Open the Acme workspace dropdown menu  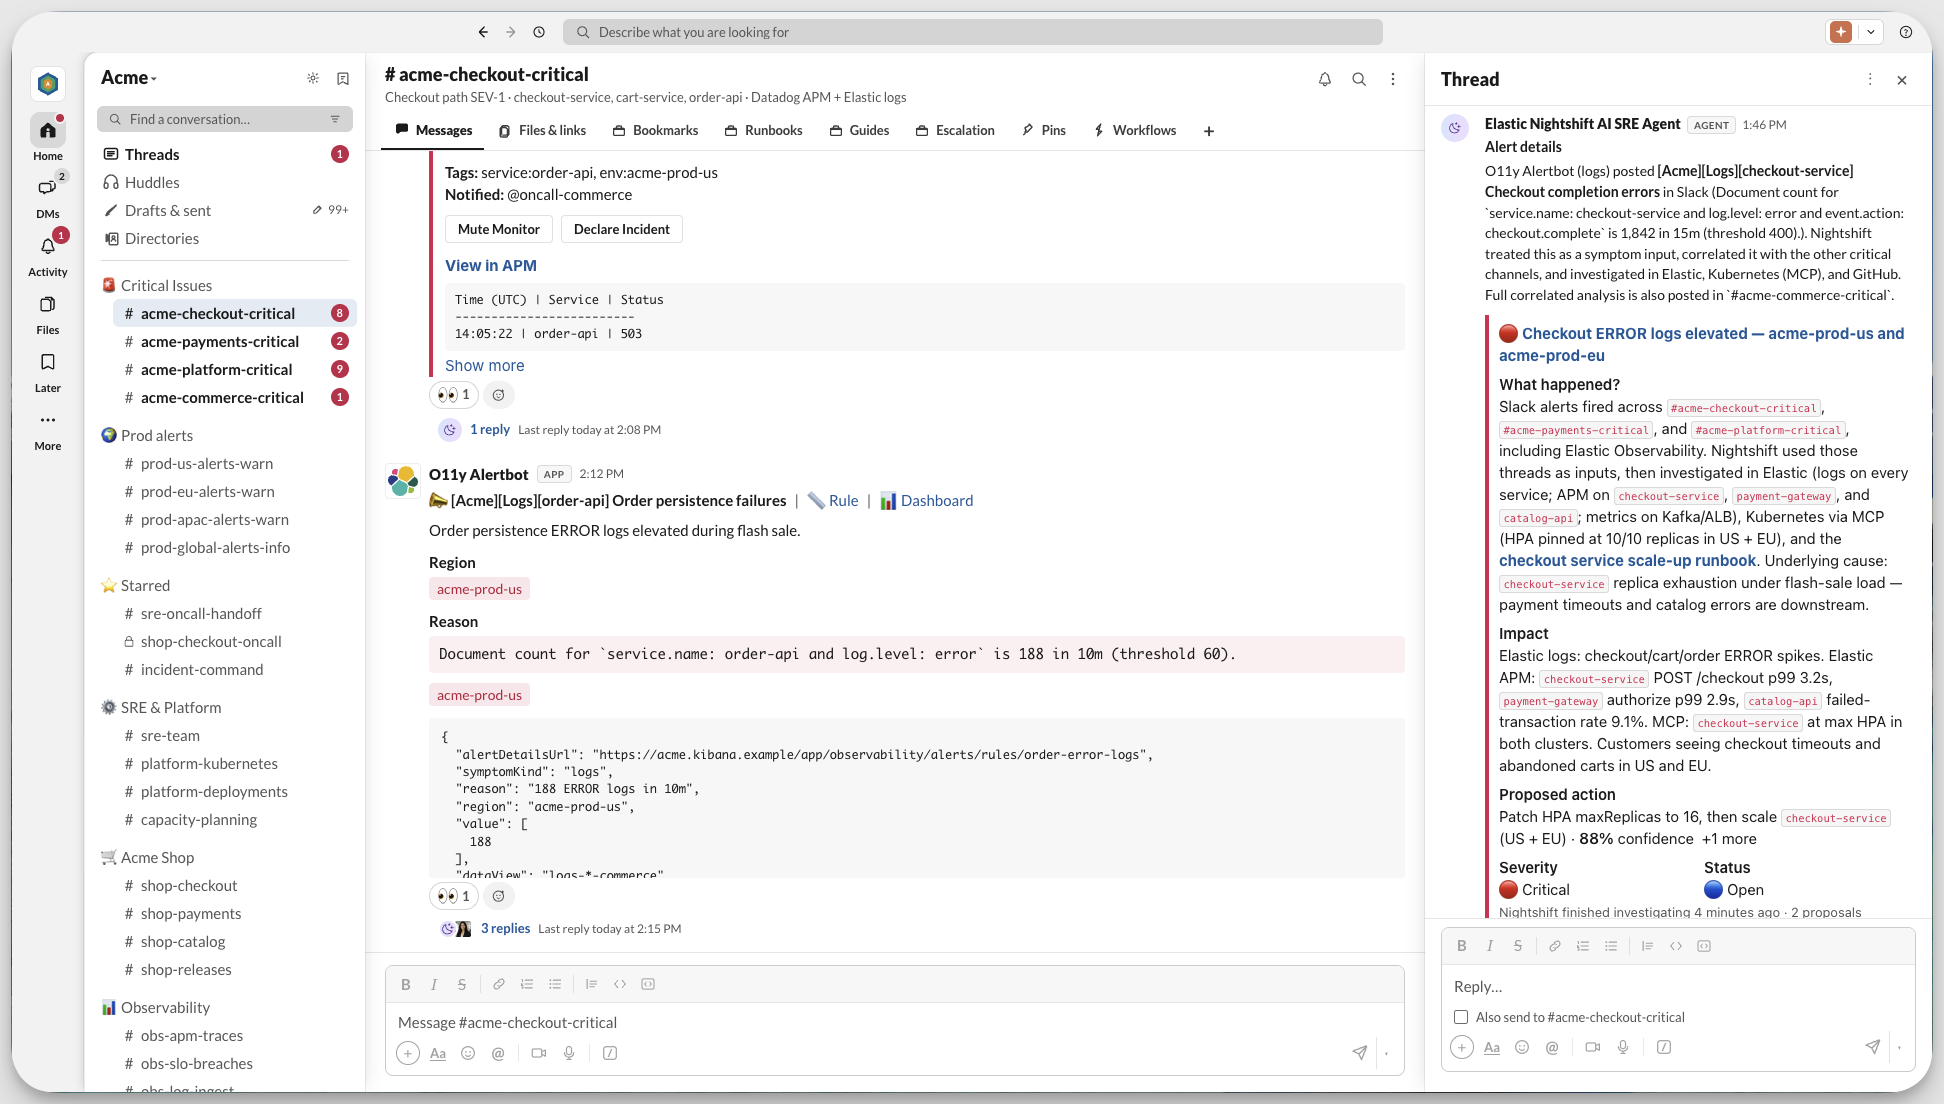click(x=129, y=78)
